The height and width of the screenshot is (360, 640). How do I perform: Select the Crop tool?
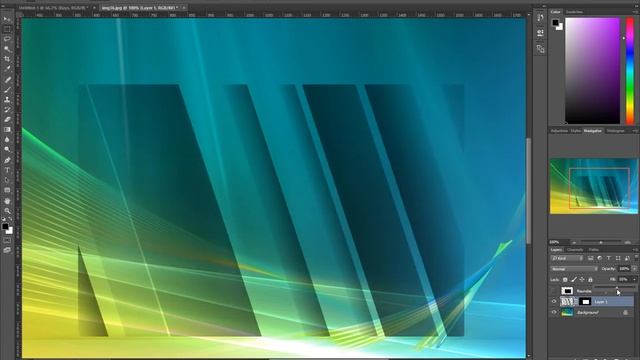click(7, 59)
